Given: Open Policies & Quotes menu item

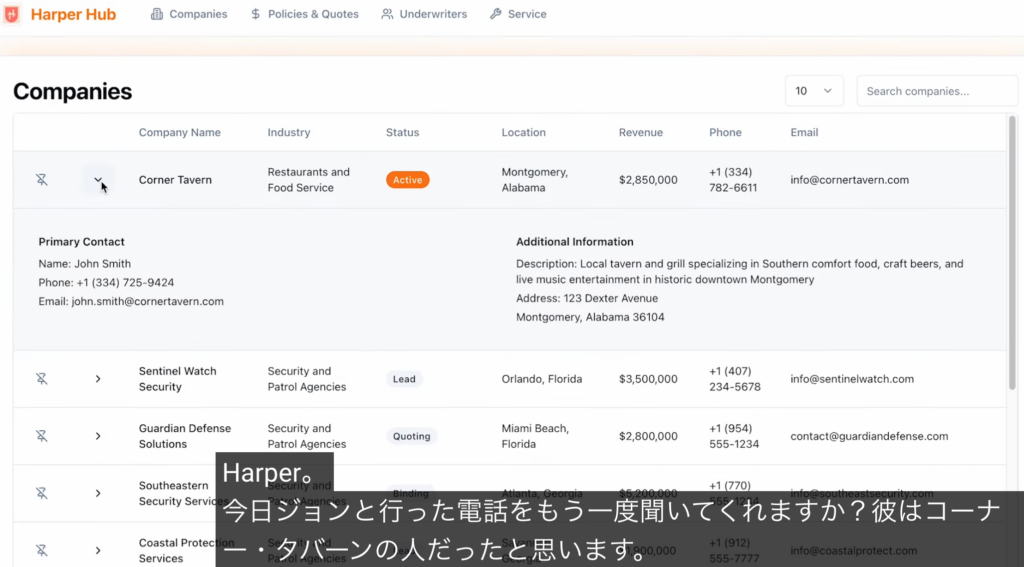Looking at the screenshot, I should coord(304,14).
